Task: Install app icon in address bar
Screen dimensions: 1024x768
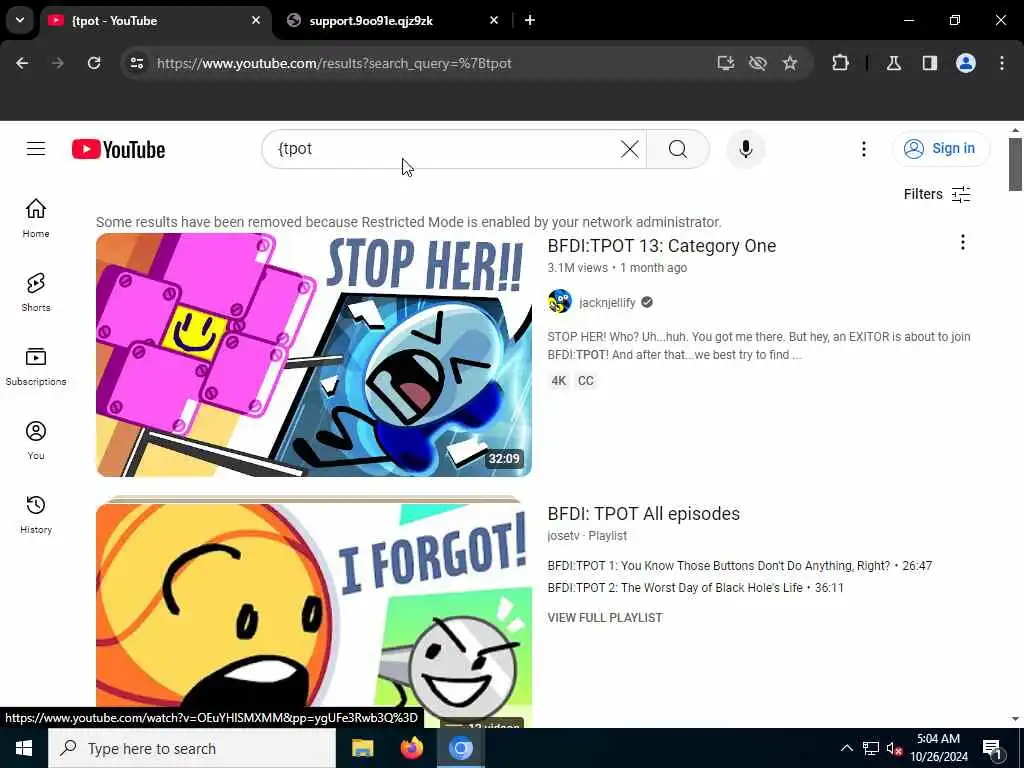Action: (726, 63)
